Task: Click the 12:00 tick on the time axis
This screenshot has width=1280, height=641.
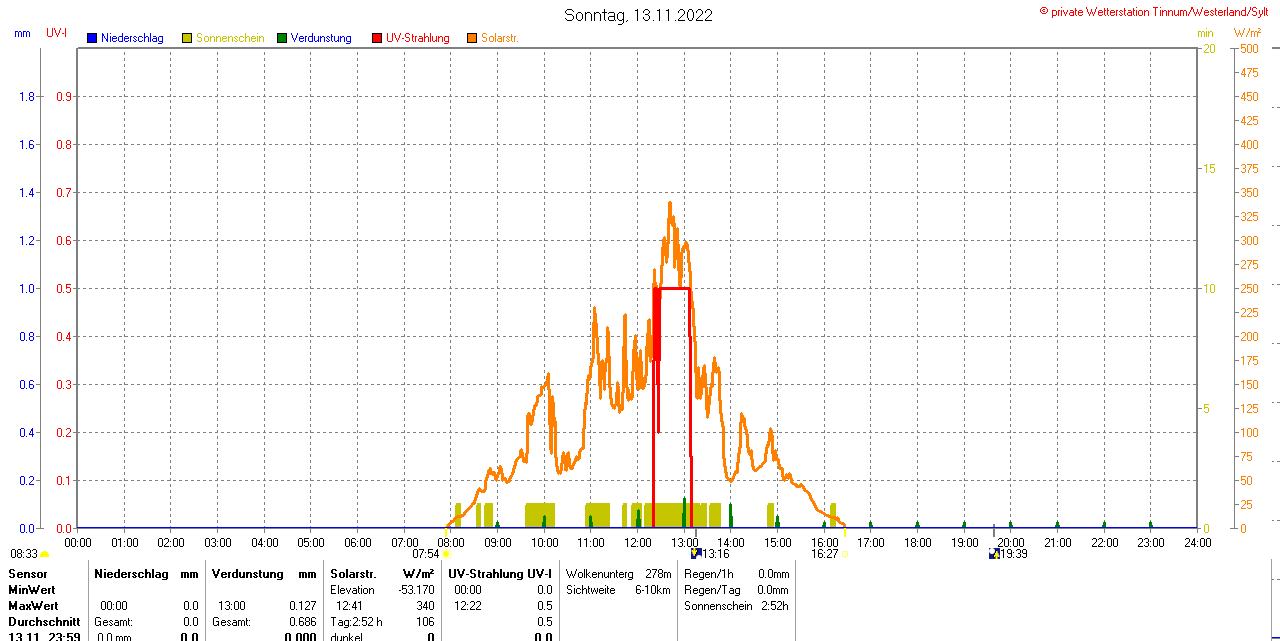Action: coord(638,542)
